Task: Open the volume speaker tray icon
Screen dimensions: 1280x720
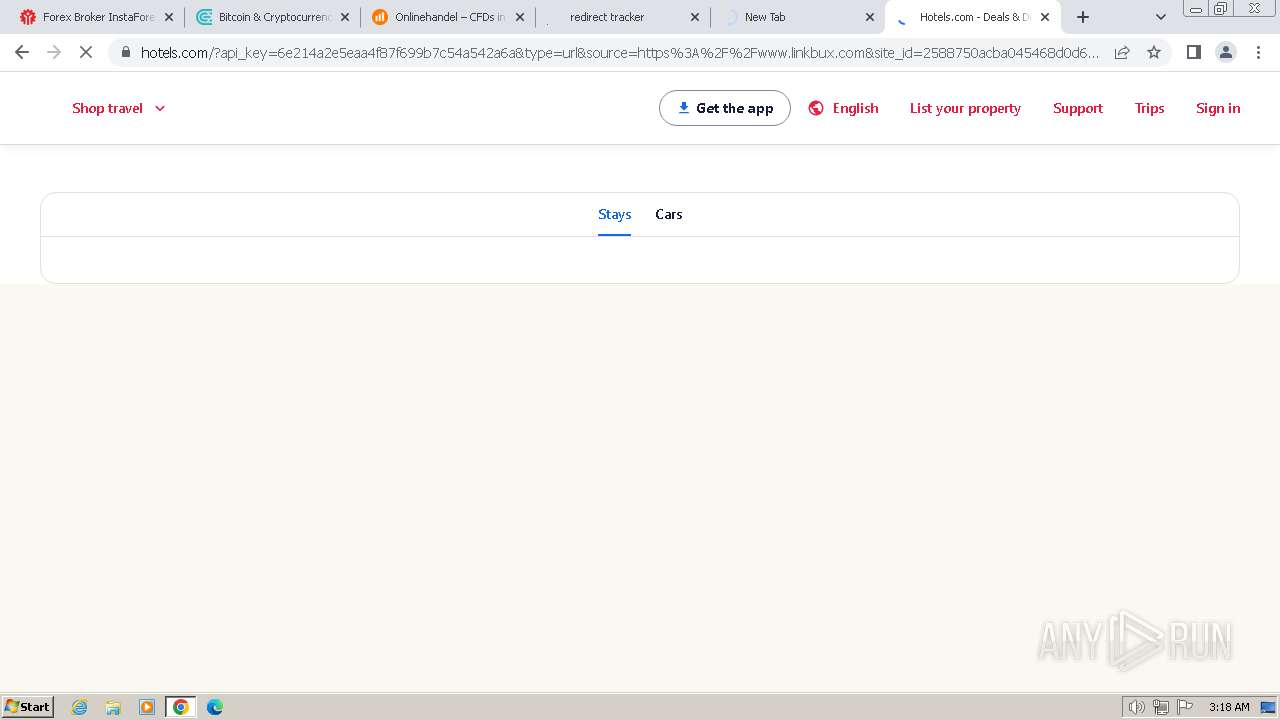Action: [x=1136, y=707]
